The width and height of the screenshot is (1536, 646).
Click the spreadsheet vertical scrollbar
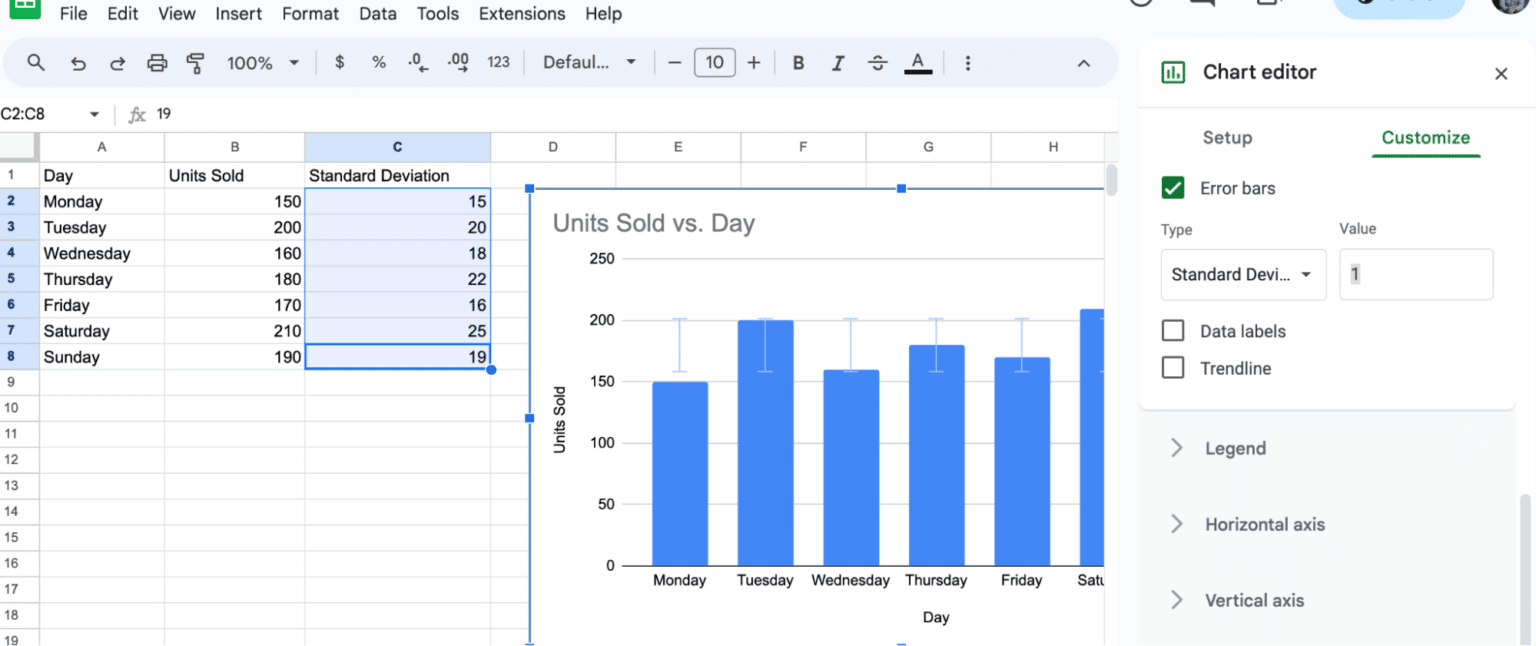[x=1111, y=180]
